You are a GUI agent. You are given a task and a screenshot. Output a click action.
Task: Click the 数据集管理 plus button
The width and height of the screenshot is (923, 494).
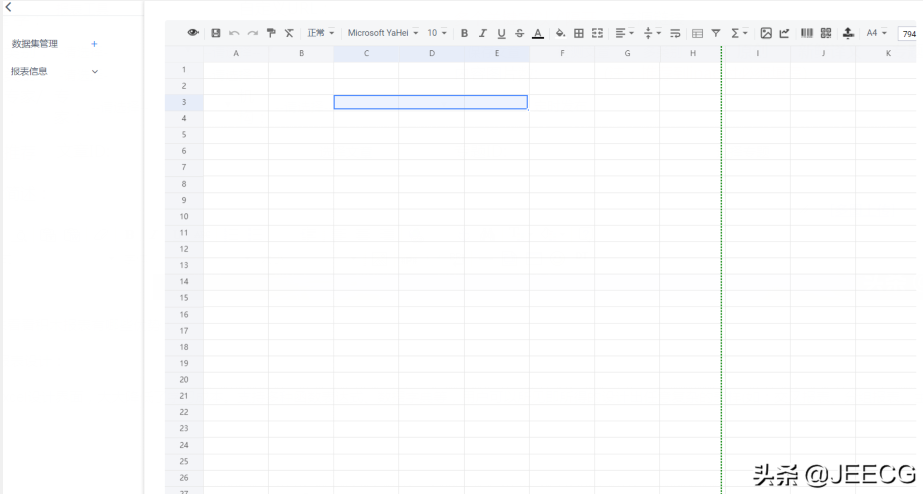click(x=95, y=44)
